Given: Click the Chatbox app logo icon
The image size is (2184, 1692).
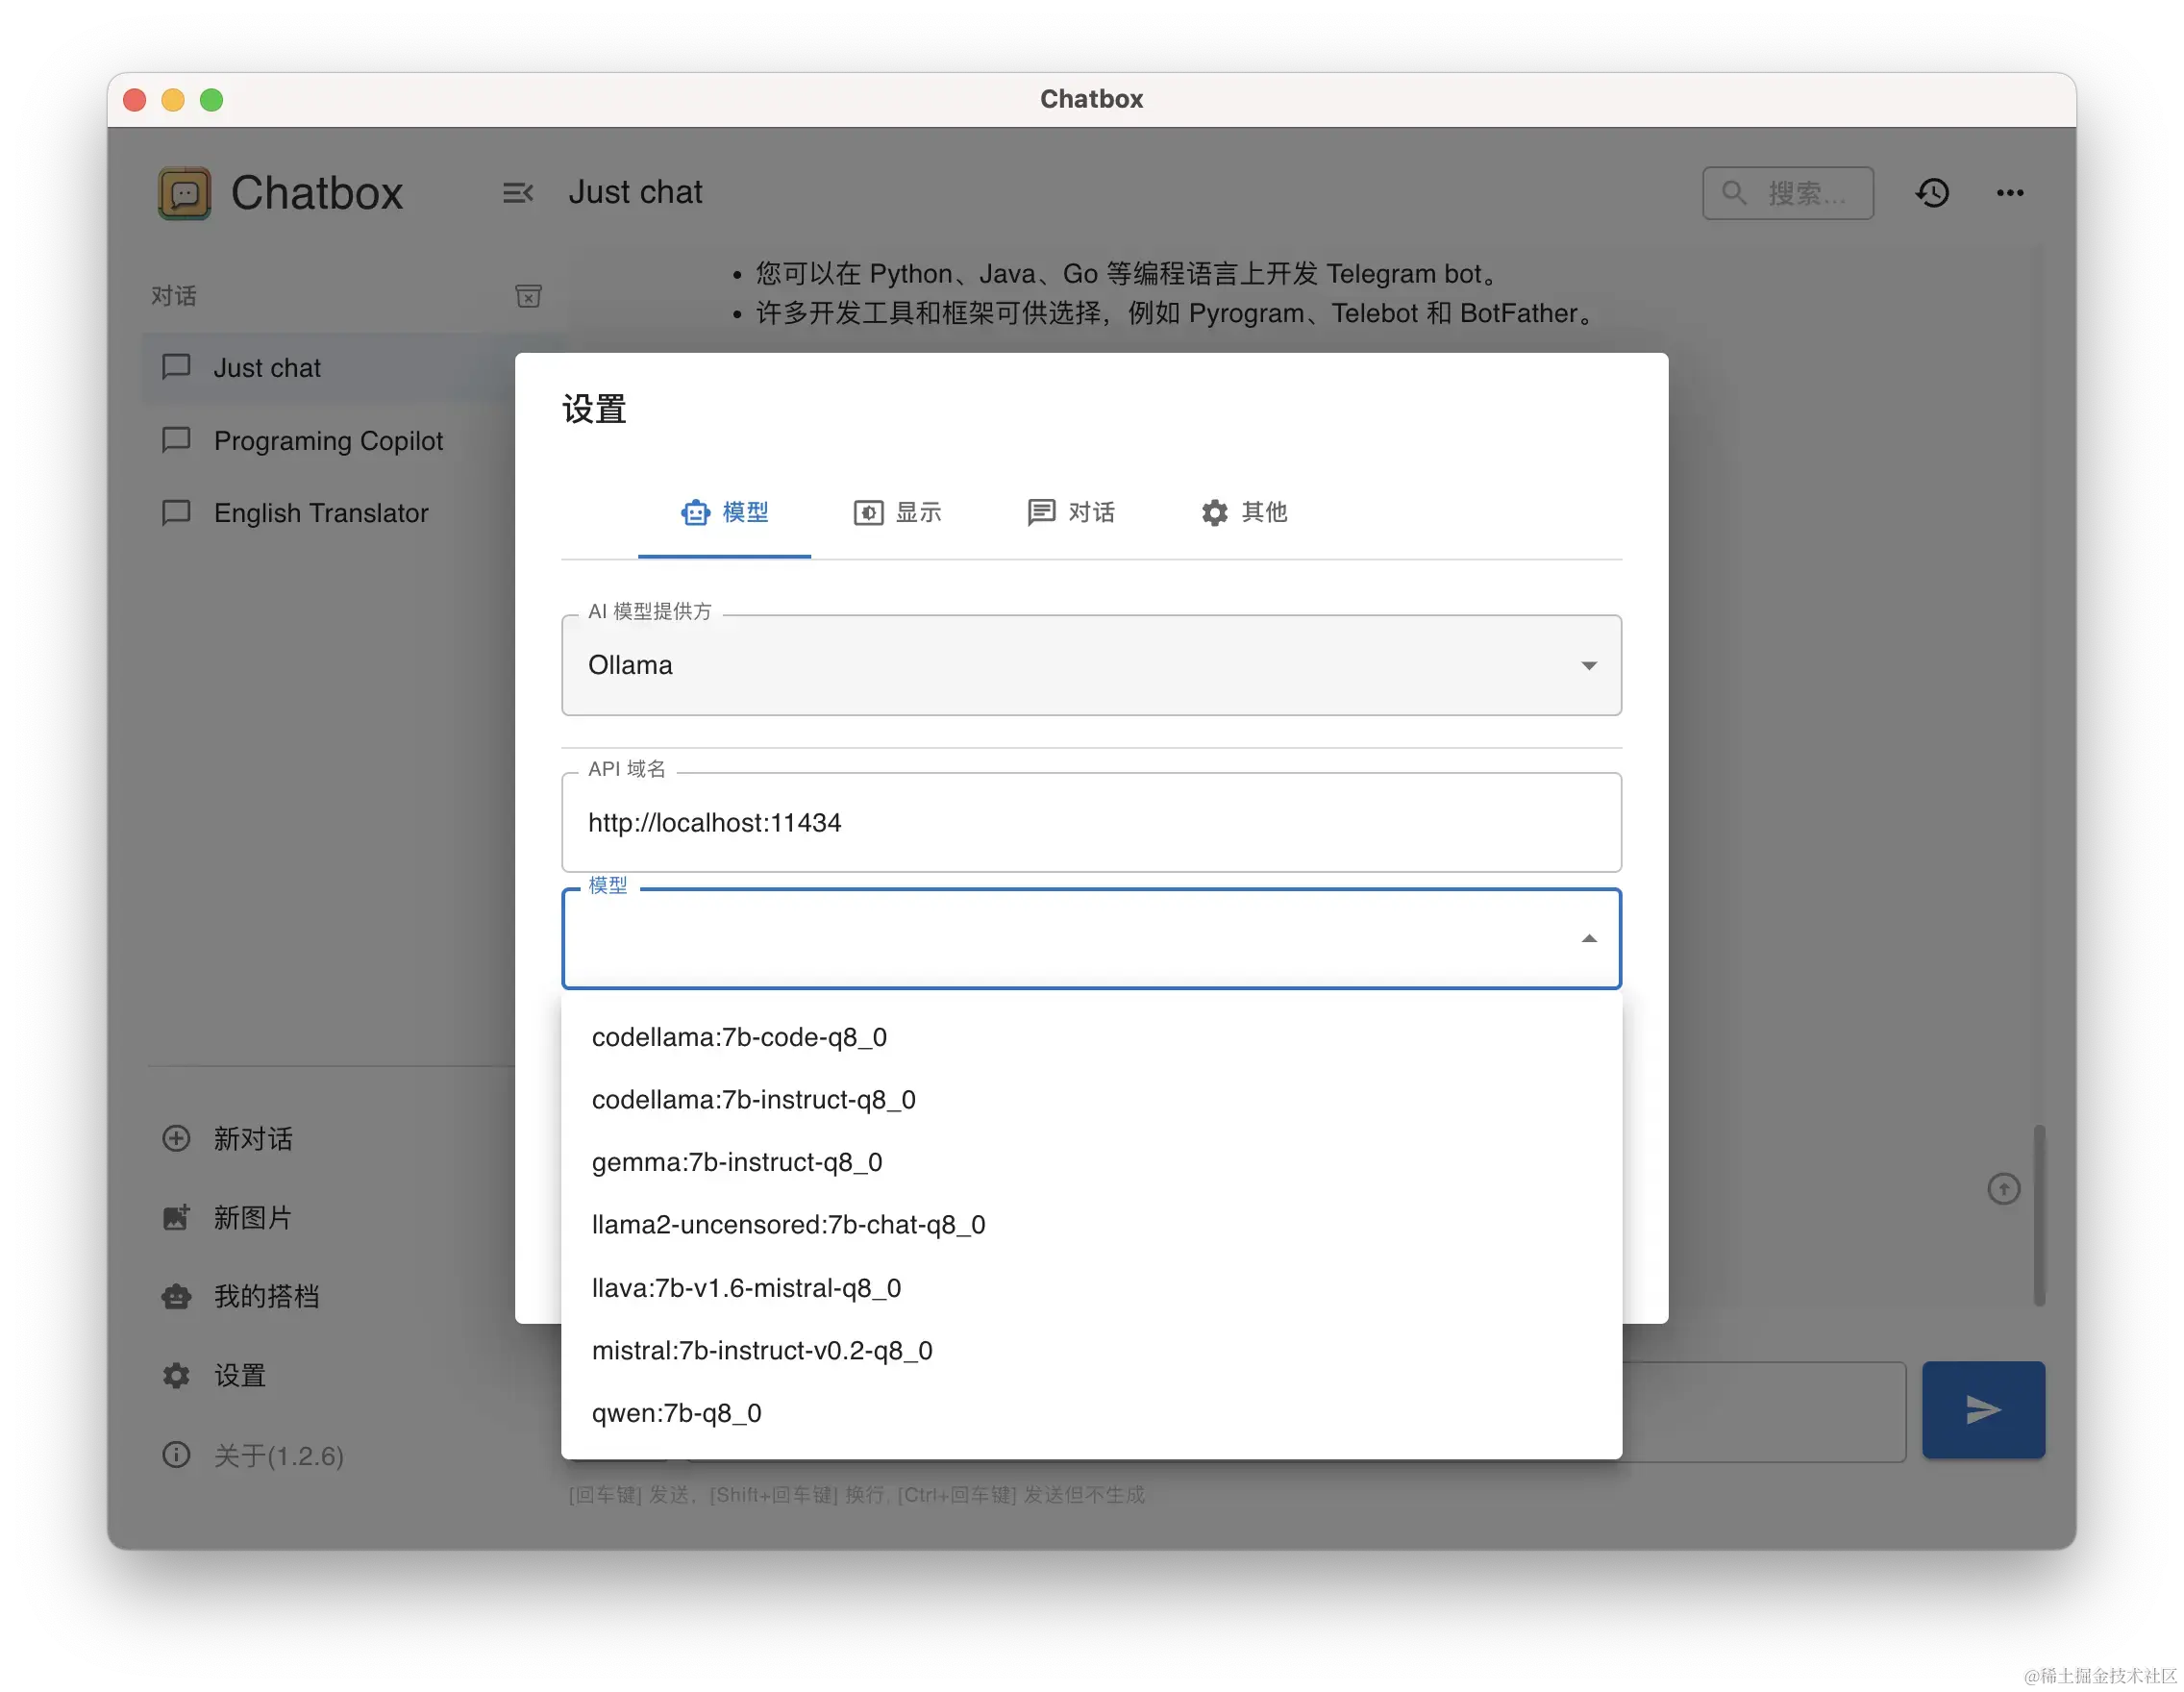Looking at the screenshot, I should [x=184, y=193].
